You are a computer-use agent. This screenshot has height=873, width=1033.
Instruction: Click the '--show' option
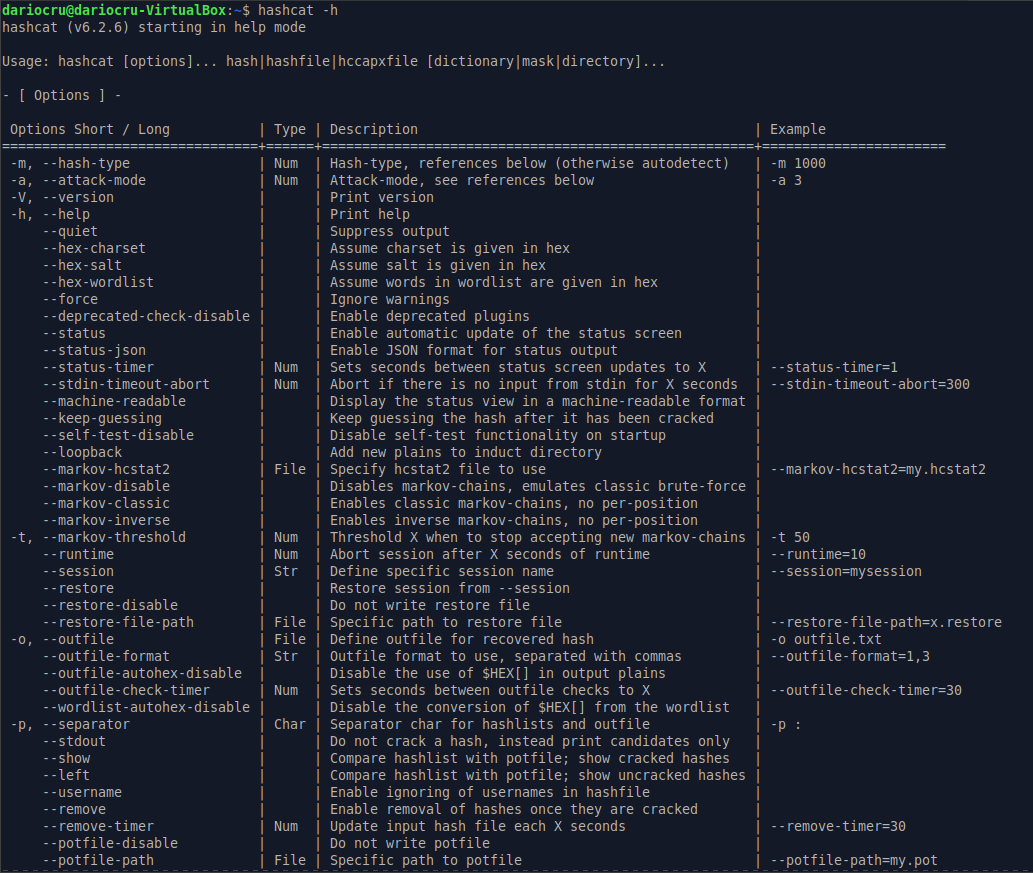(66, 759)
